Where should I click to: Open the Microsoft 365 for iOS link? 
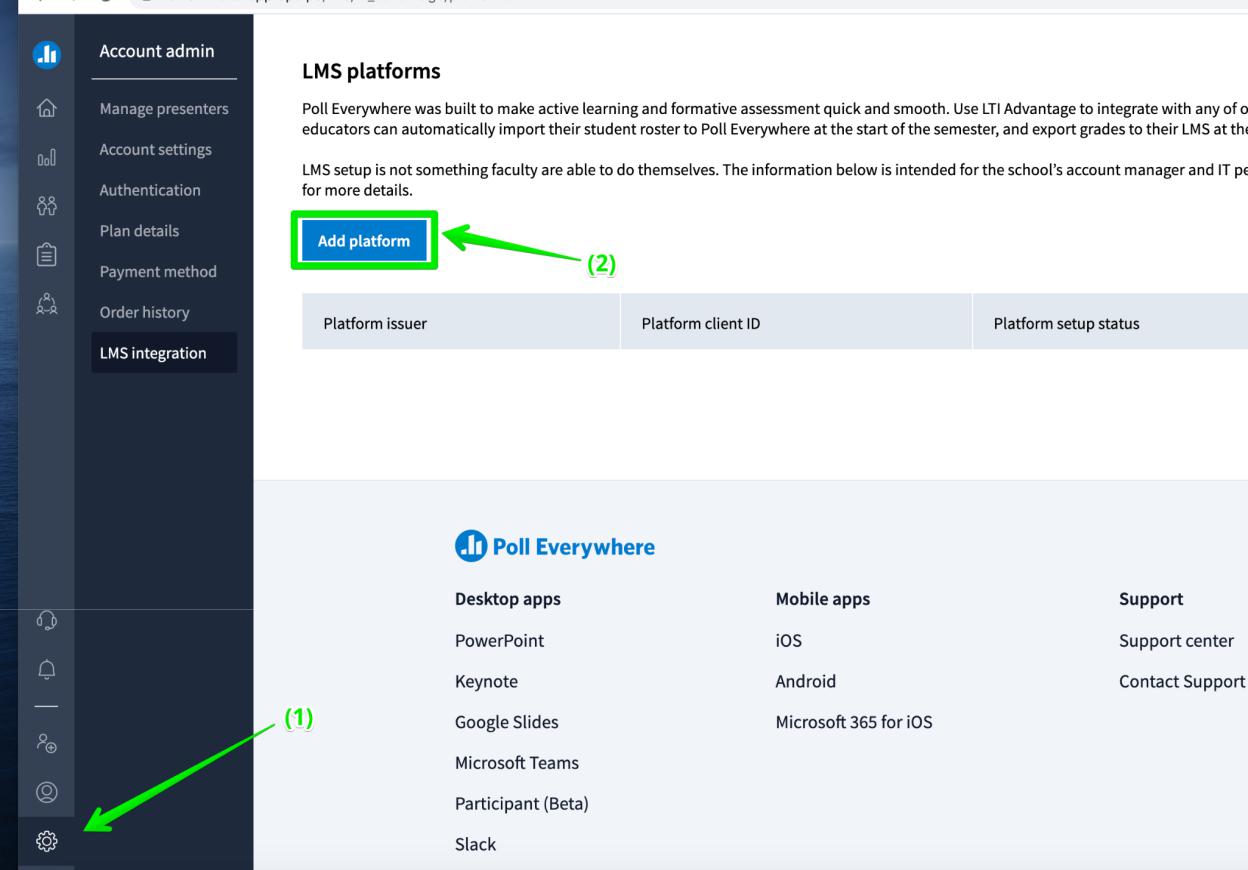coord(854,722)
